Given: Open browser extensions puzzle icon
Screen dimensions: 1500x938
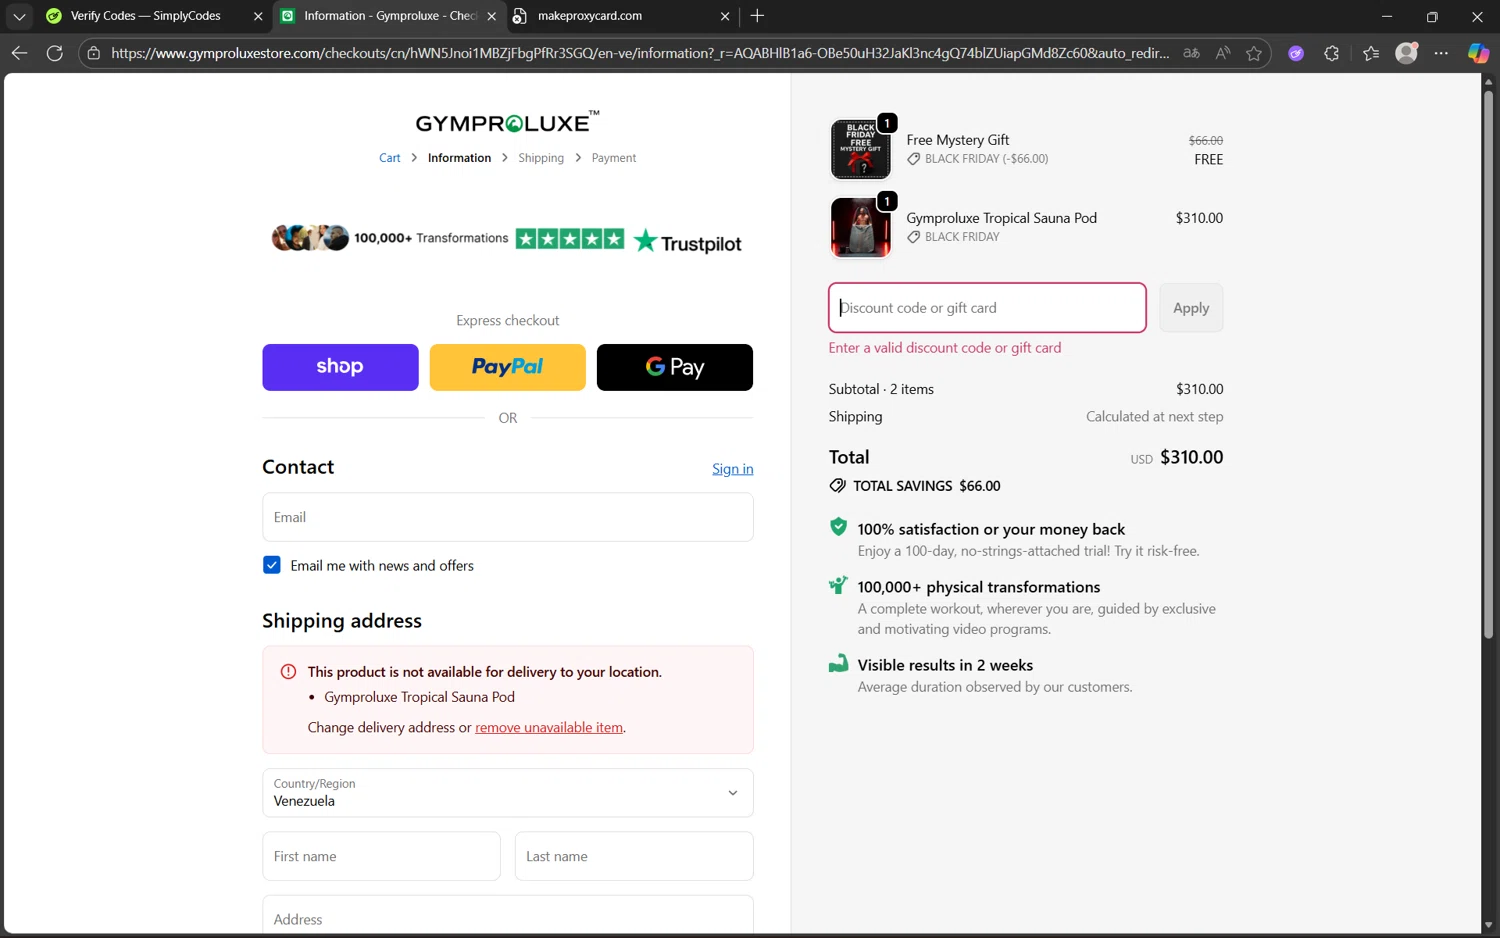Looking at the screenshot, I should pyautogui.click(x=1331, y=53).
